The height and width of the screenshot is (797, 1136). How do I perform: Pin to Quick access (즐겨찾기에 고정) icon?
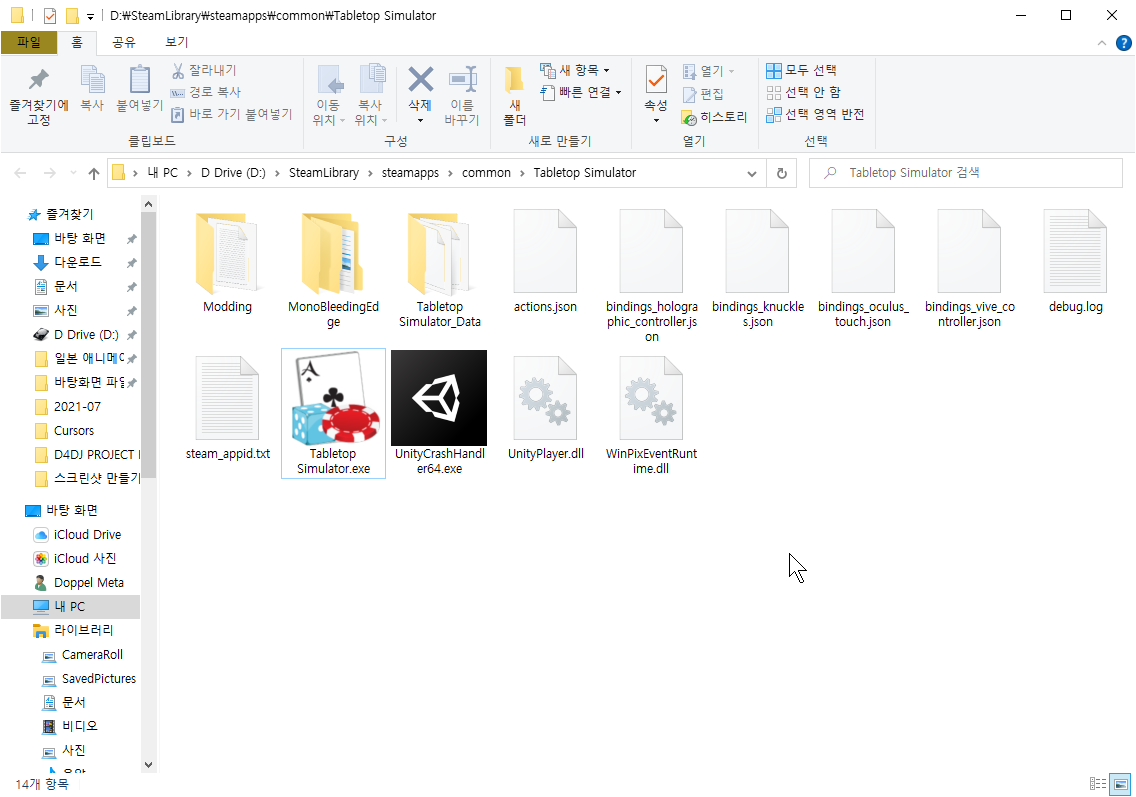[38, 96]
